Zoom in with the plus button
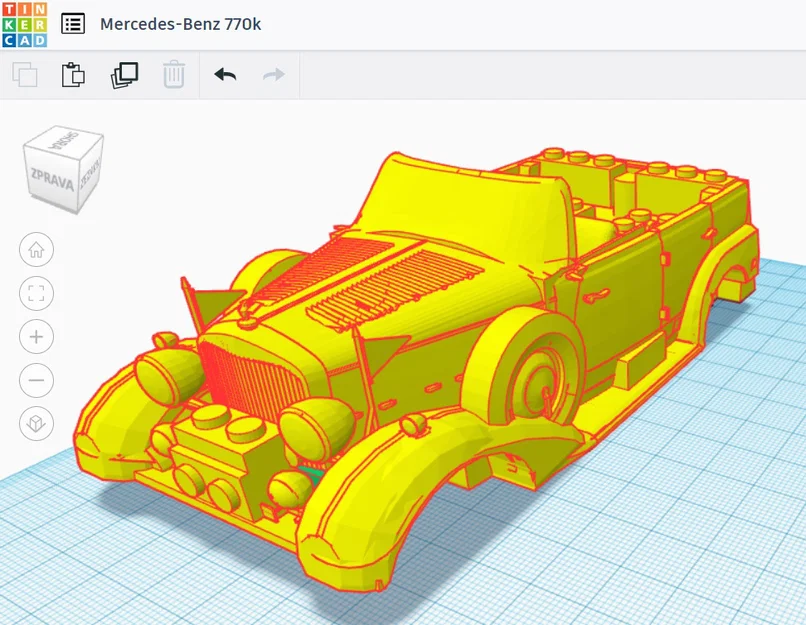806x625 pixels. coord(36,337)
